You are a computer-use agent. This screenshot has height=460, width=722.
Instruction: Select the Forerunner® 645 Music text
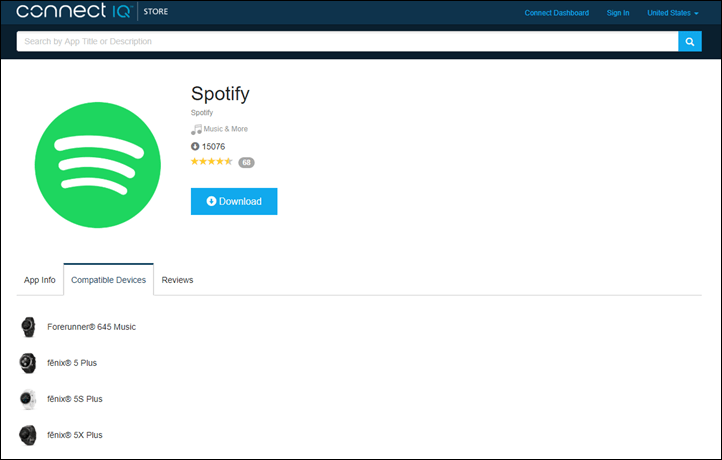click(92, 327)
